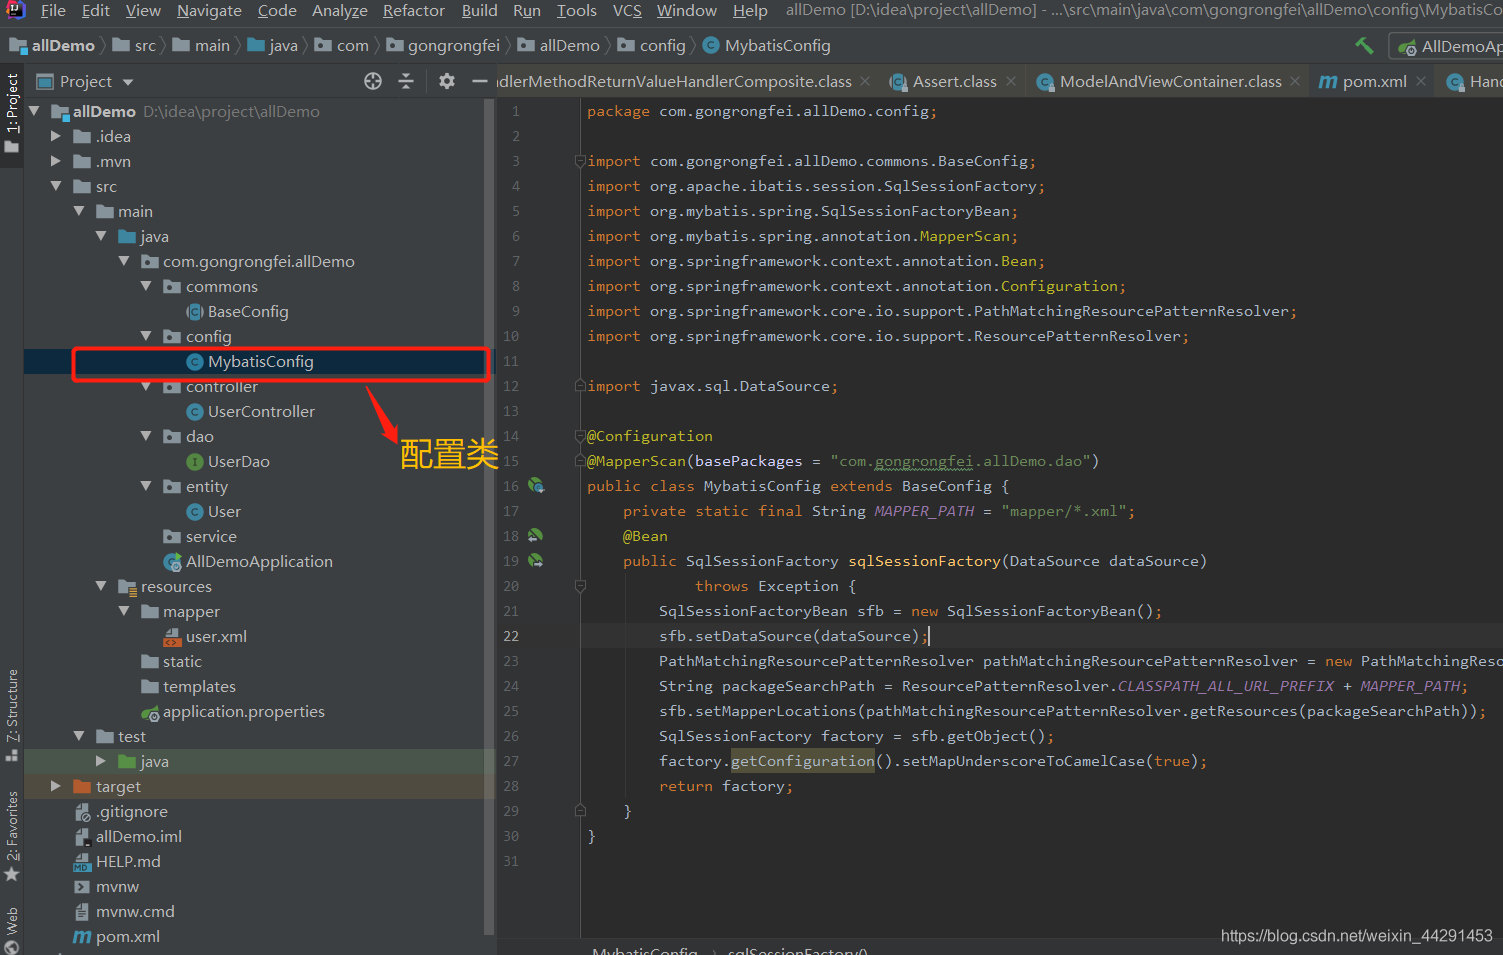Viewport: 1503px width, 955px height.
Task: Click the sqlSessionFactory method name on line 19
Action: pyautogui.click(x=924, y=561)
